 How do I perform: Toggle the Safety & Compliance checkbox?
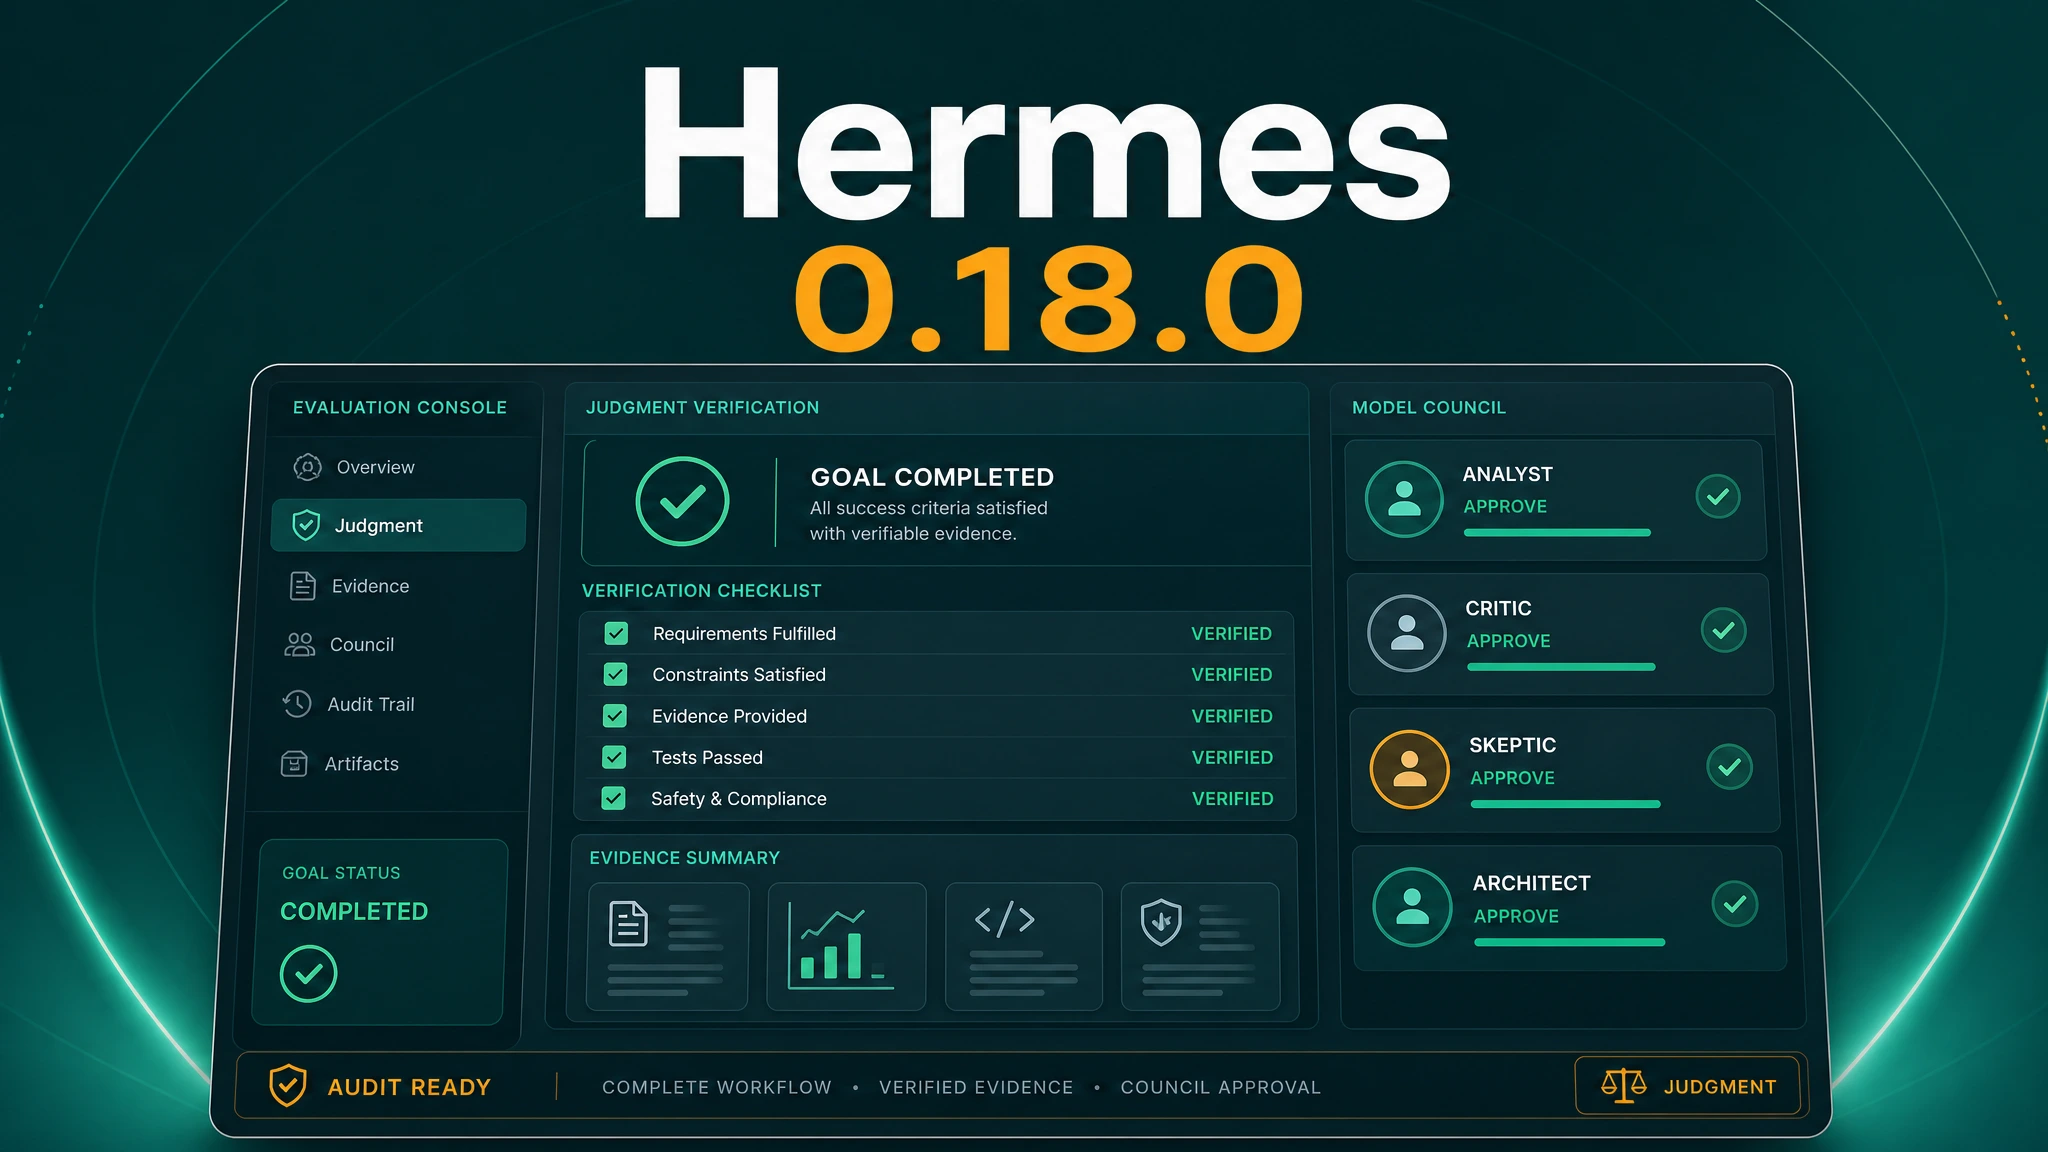tap(613, 798)
